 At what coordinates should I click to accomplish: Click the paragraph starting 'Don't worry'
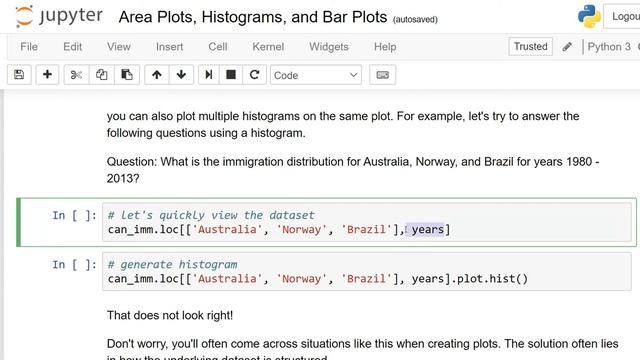click(362, 349)
